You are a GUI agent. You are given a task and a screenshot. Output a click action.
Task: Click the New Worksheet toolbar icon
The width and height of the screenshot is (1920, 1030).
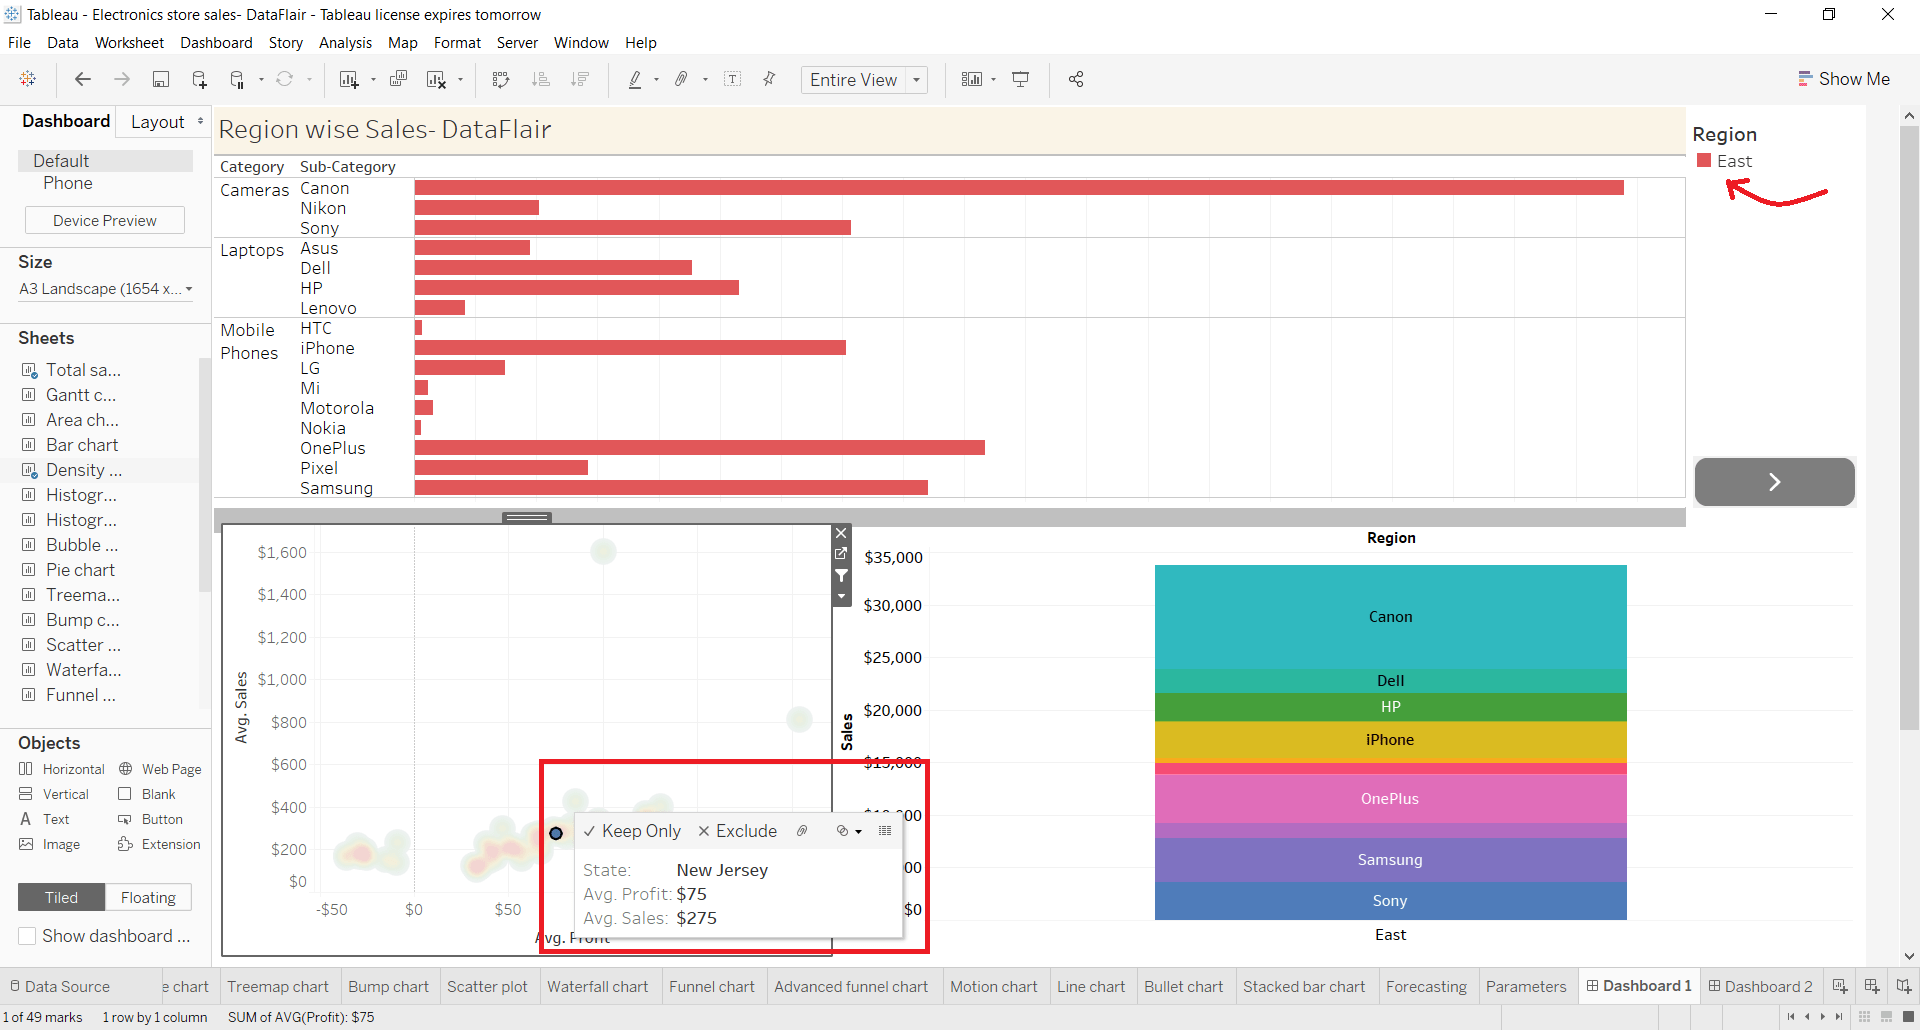(348, 79)
